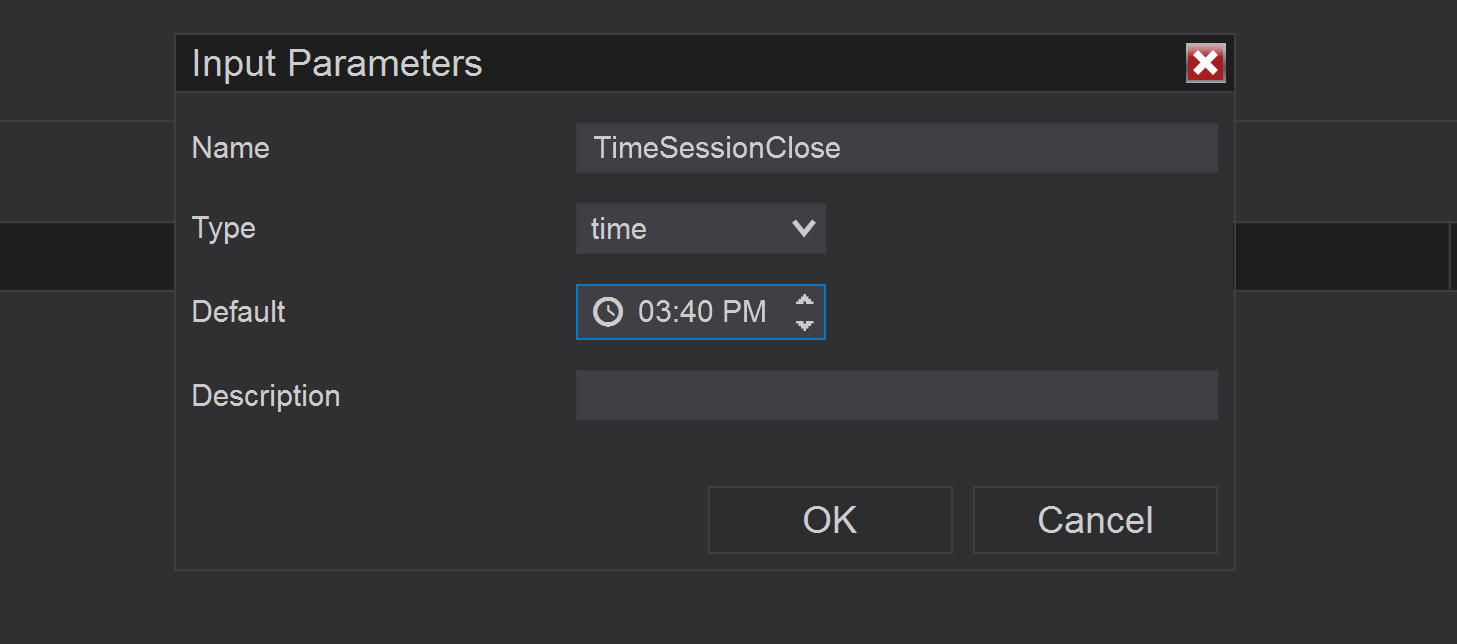Click the "Name" label
The height and width of the screenshot is (644, 1457).
pos(231,148)
